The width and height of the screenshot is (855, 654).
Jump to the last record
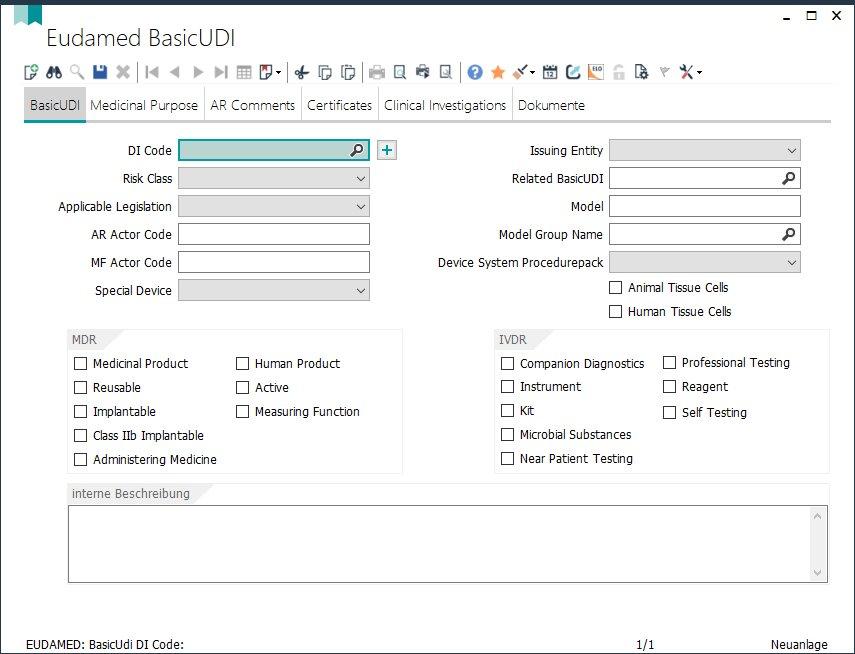pyautogui.click(x=221, y=72)
